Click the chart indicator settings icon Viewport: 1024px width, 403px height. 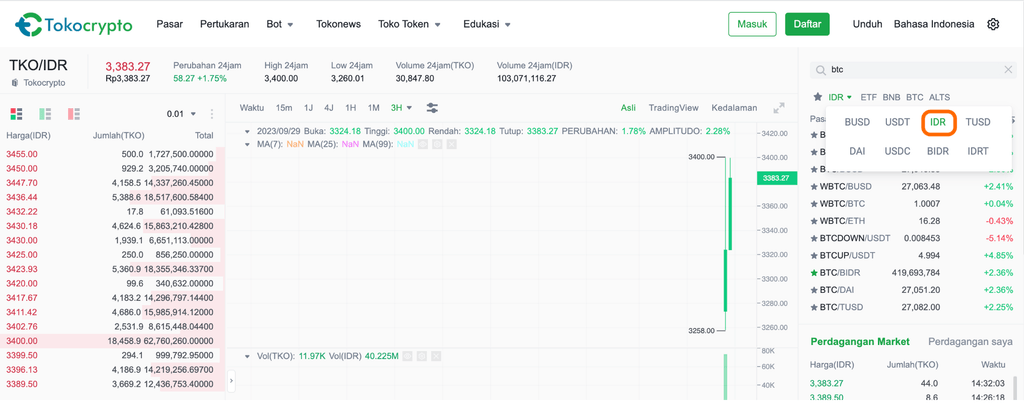[x=432, y=108]
